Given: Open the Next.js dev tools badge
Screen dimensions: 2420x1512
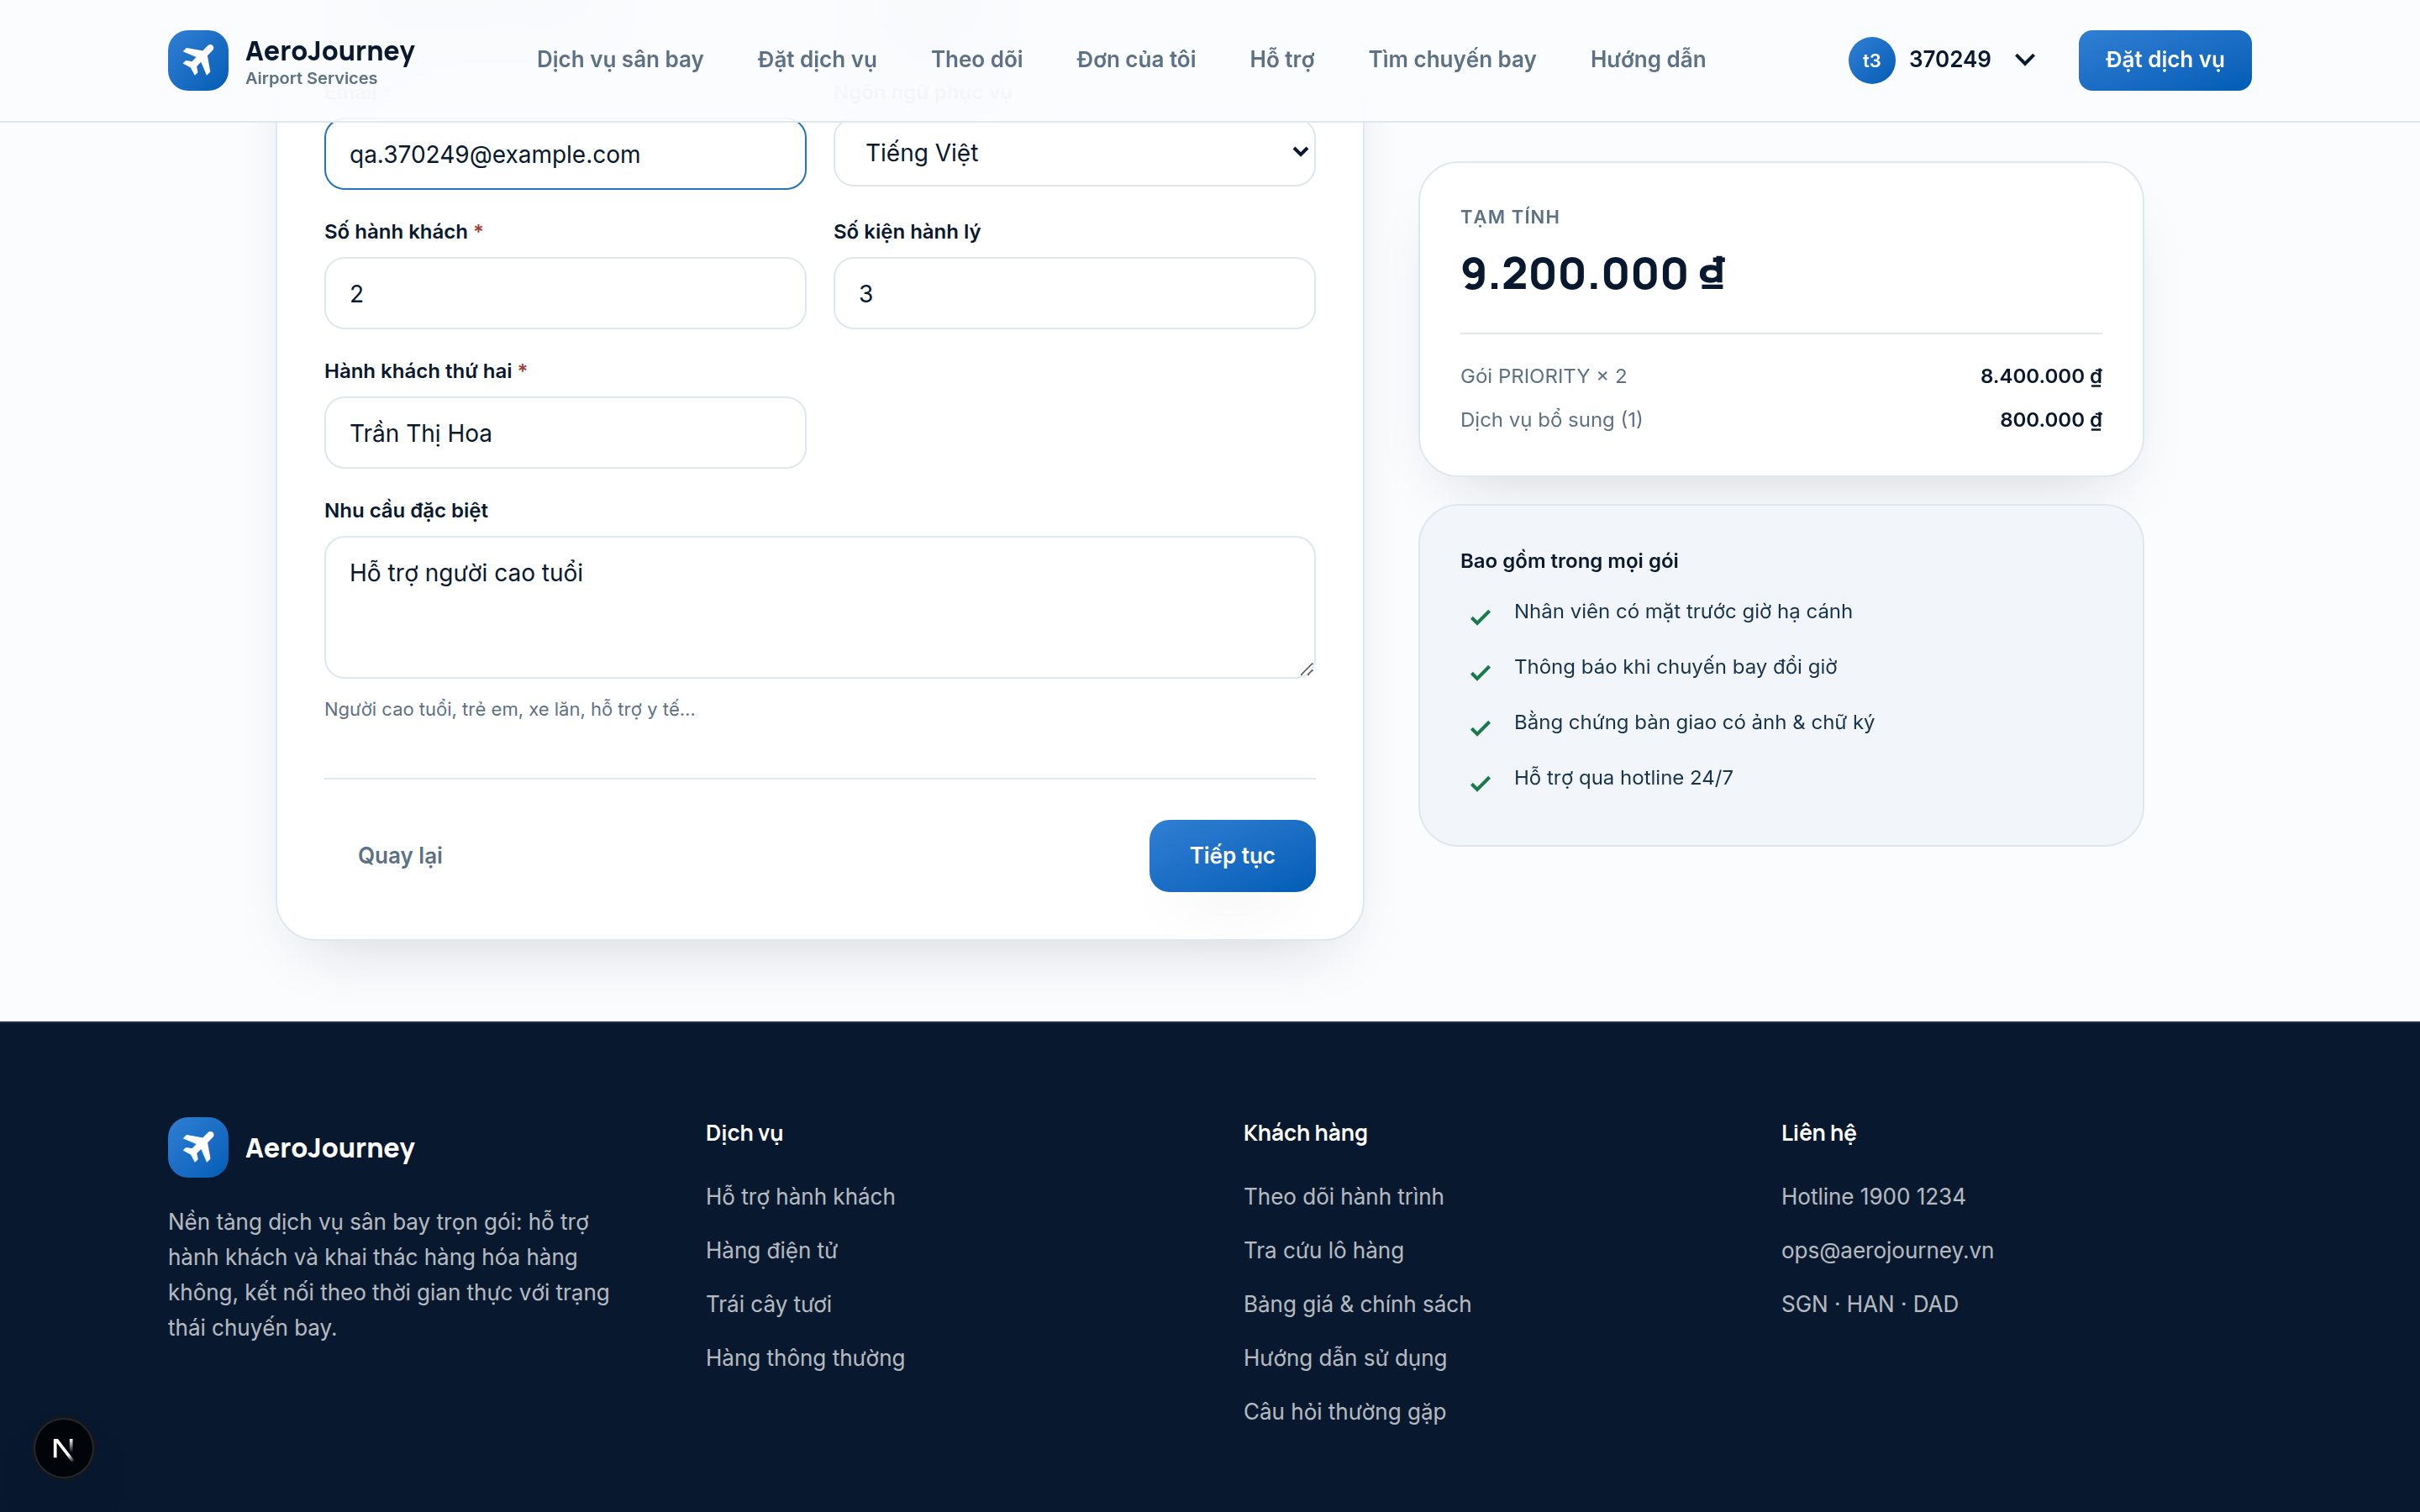Looking at the screenshot, I should click(x=63, y=1447).
